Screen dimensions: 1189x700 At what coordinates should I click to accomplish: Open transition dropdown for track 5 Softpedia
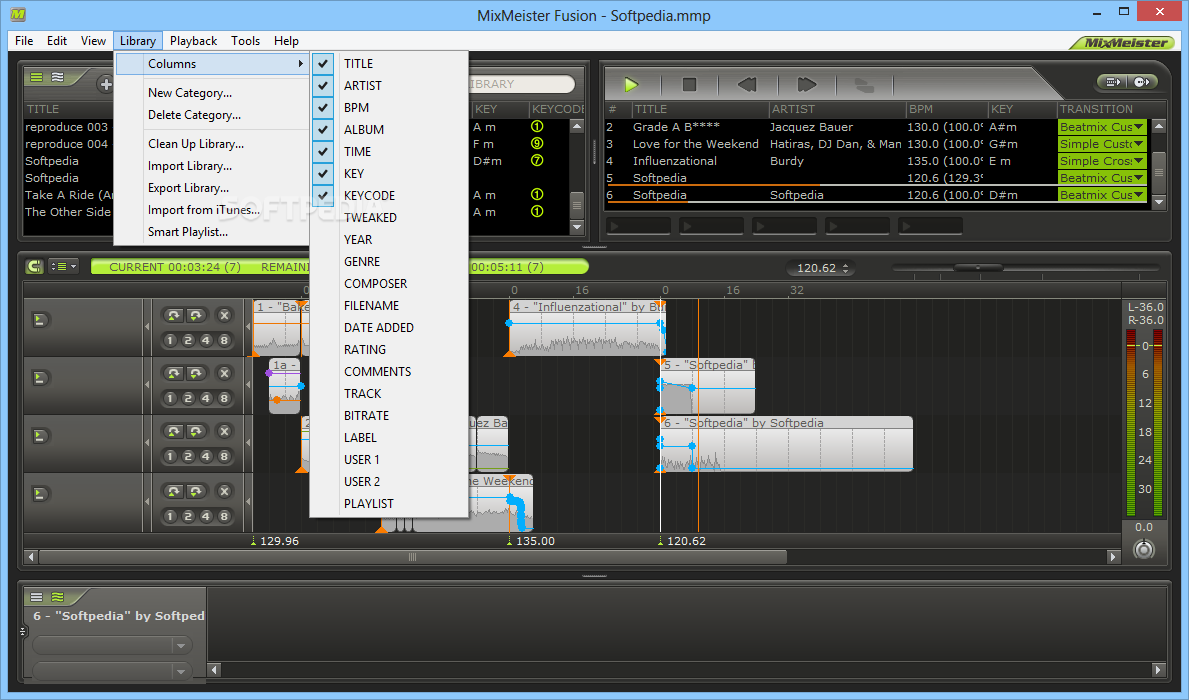[1138, 178]
